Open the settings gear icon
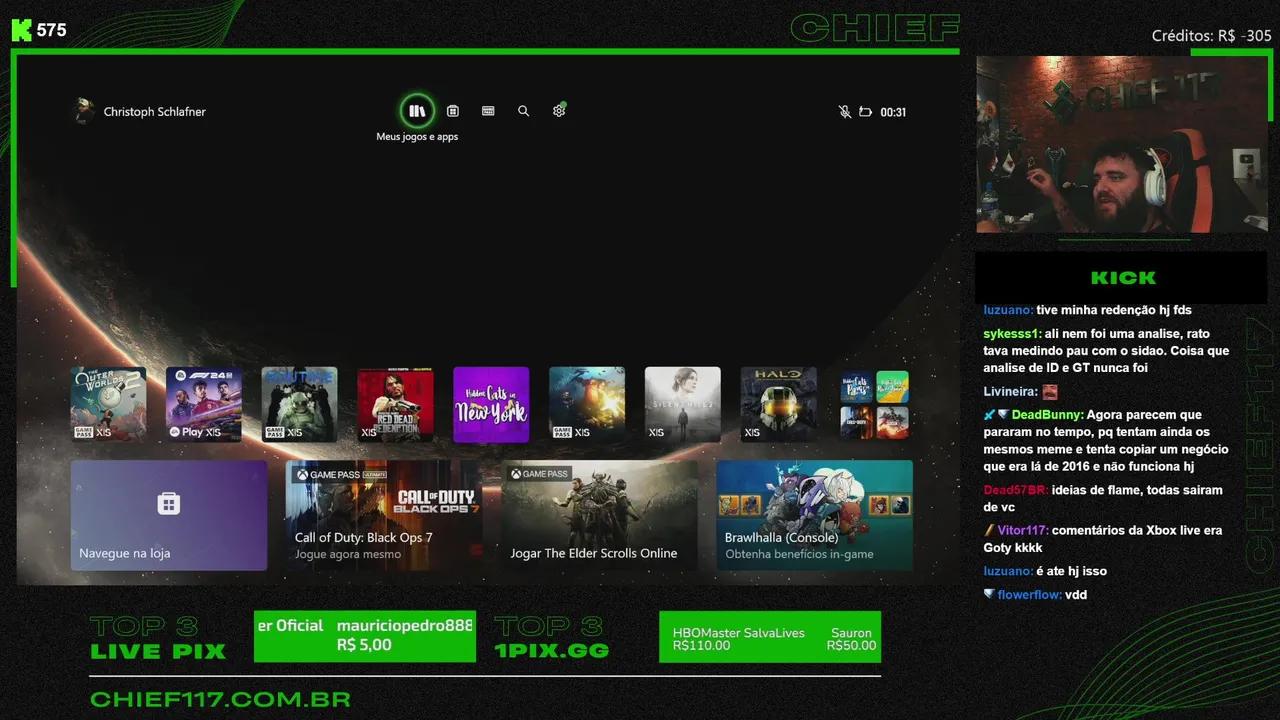Screen dimensions: 1280x720 pyautogui.click(x=559, y=111)
